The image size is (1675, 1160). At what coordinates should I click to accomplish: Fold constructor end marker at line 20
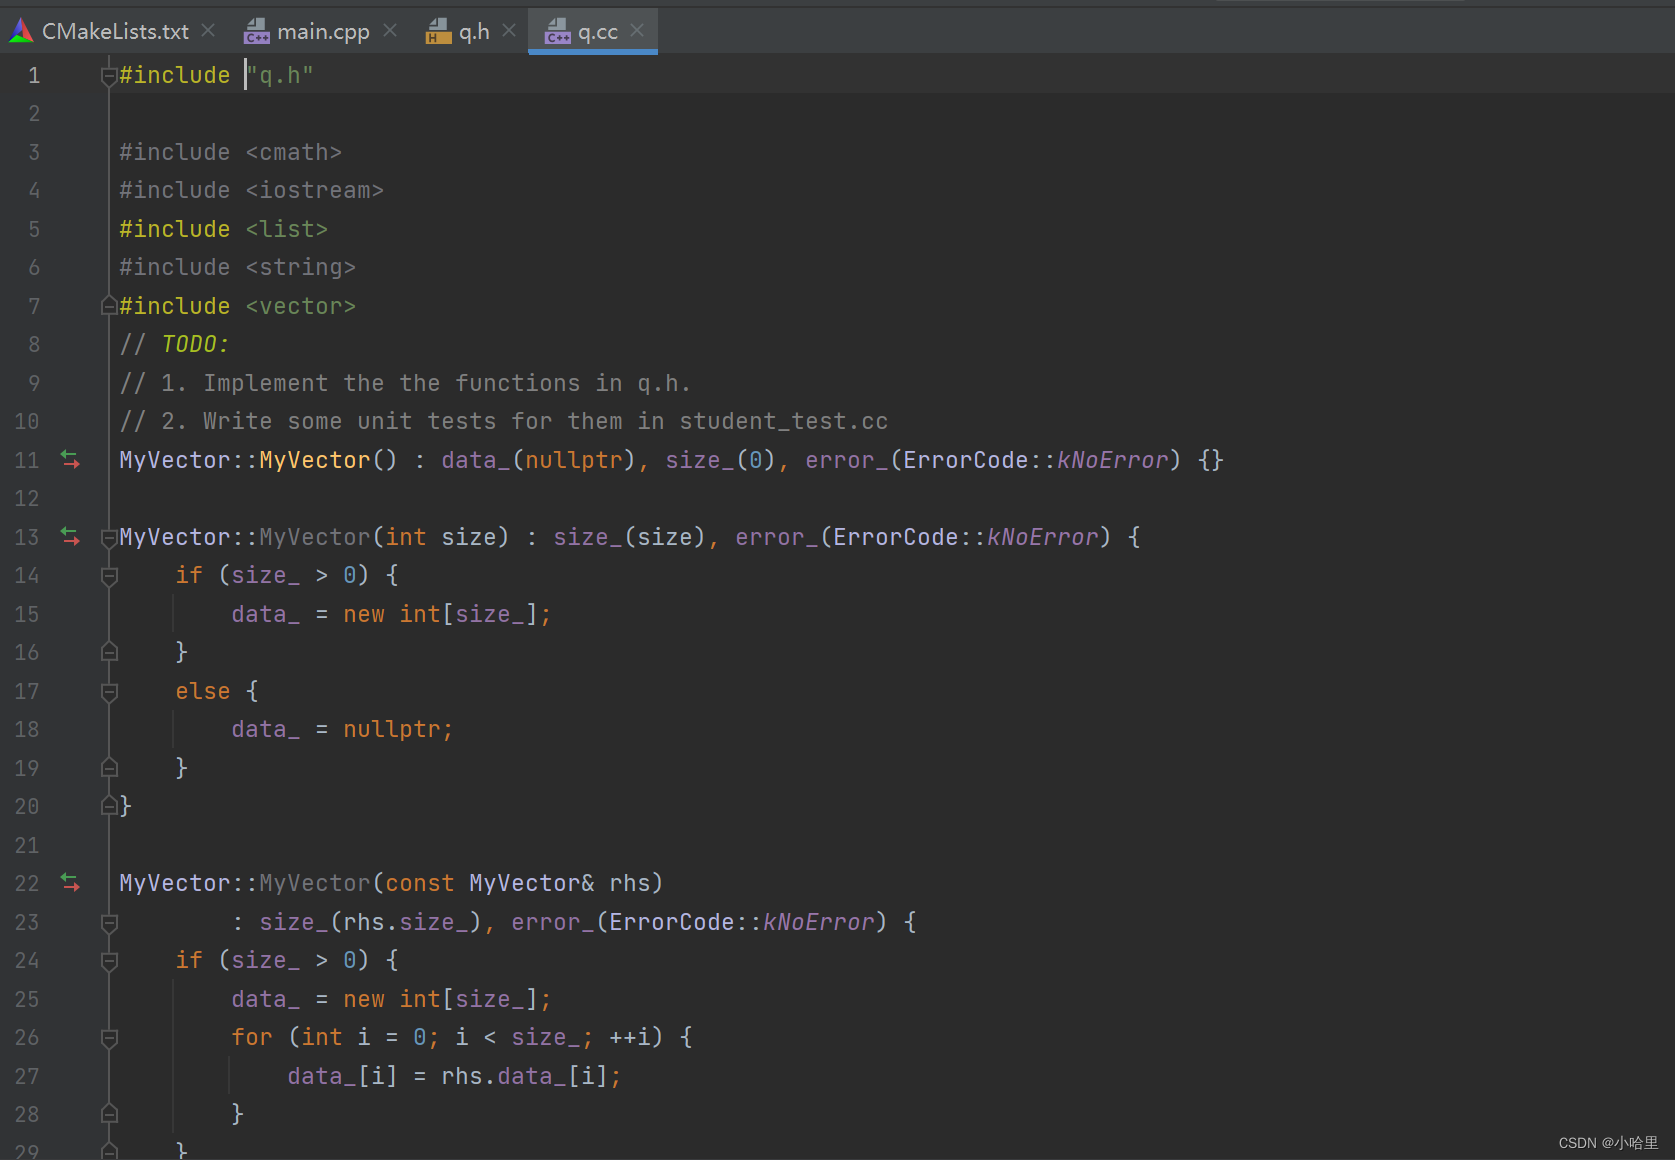point(109,806)
